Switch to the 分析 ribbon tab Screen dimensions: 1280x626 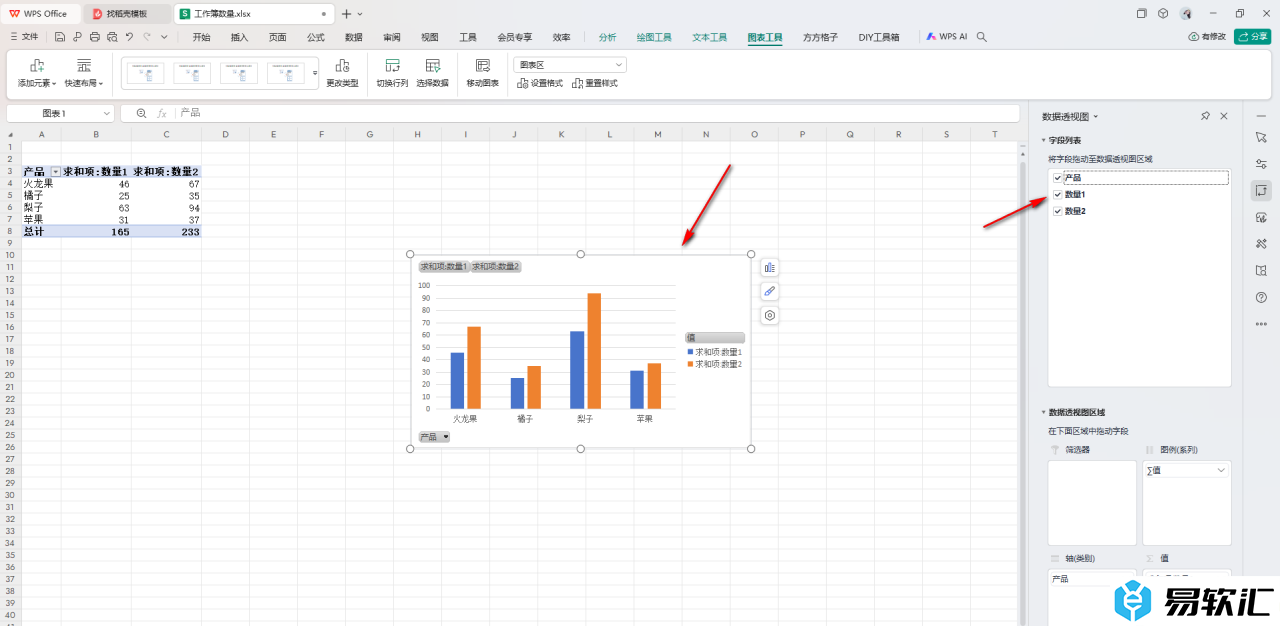pos(607,37)
